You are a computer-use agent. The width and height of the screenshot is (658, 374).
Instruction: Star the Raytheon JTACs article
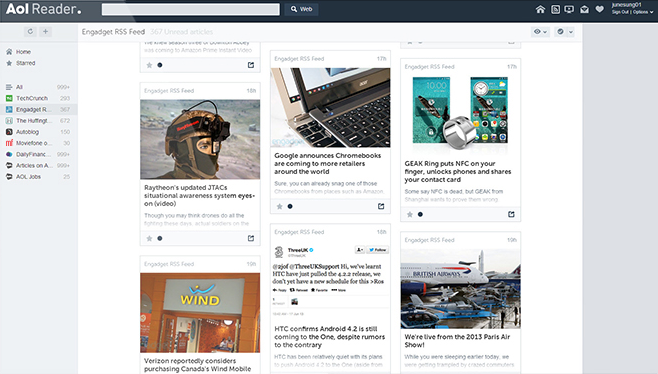point(149,238)
